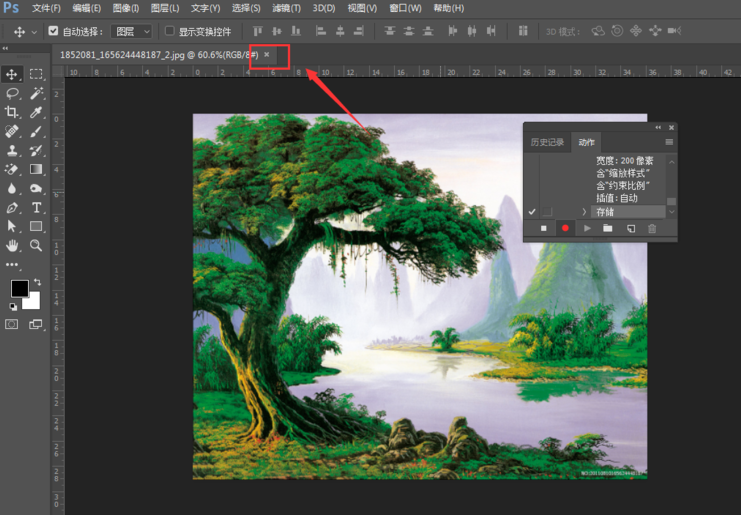Click the black foreground color swatch

click(19, 288)
